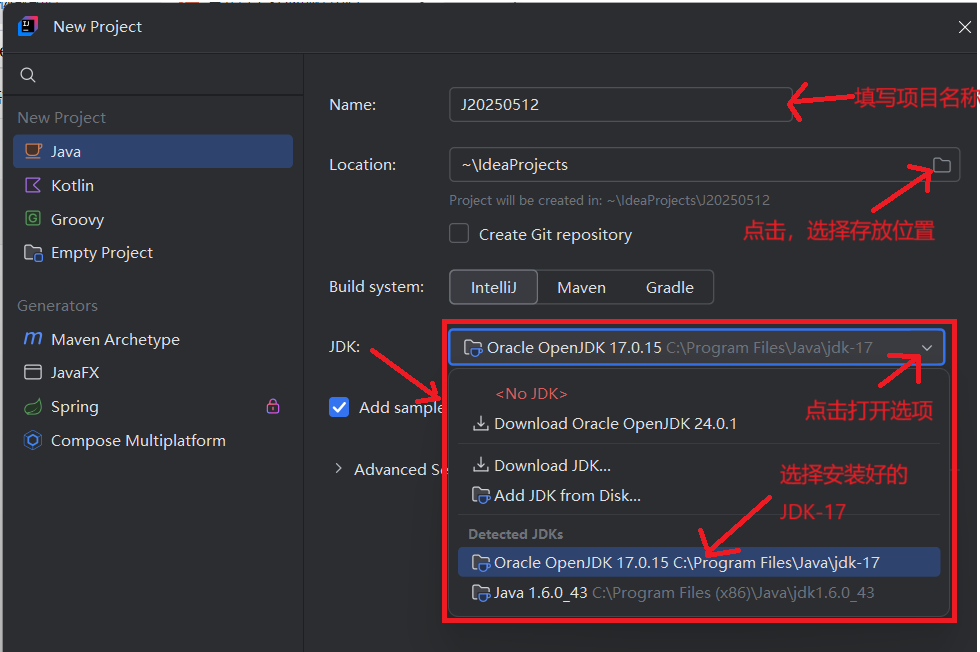Click the 'New Project' sidebar heading
This screenshot has width=980, height=652.
click(x=61, y=118)
